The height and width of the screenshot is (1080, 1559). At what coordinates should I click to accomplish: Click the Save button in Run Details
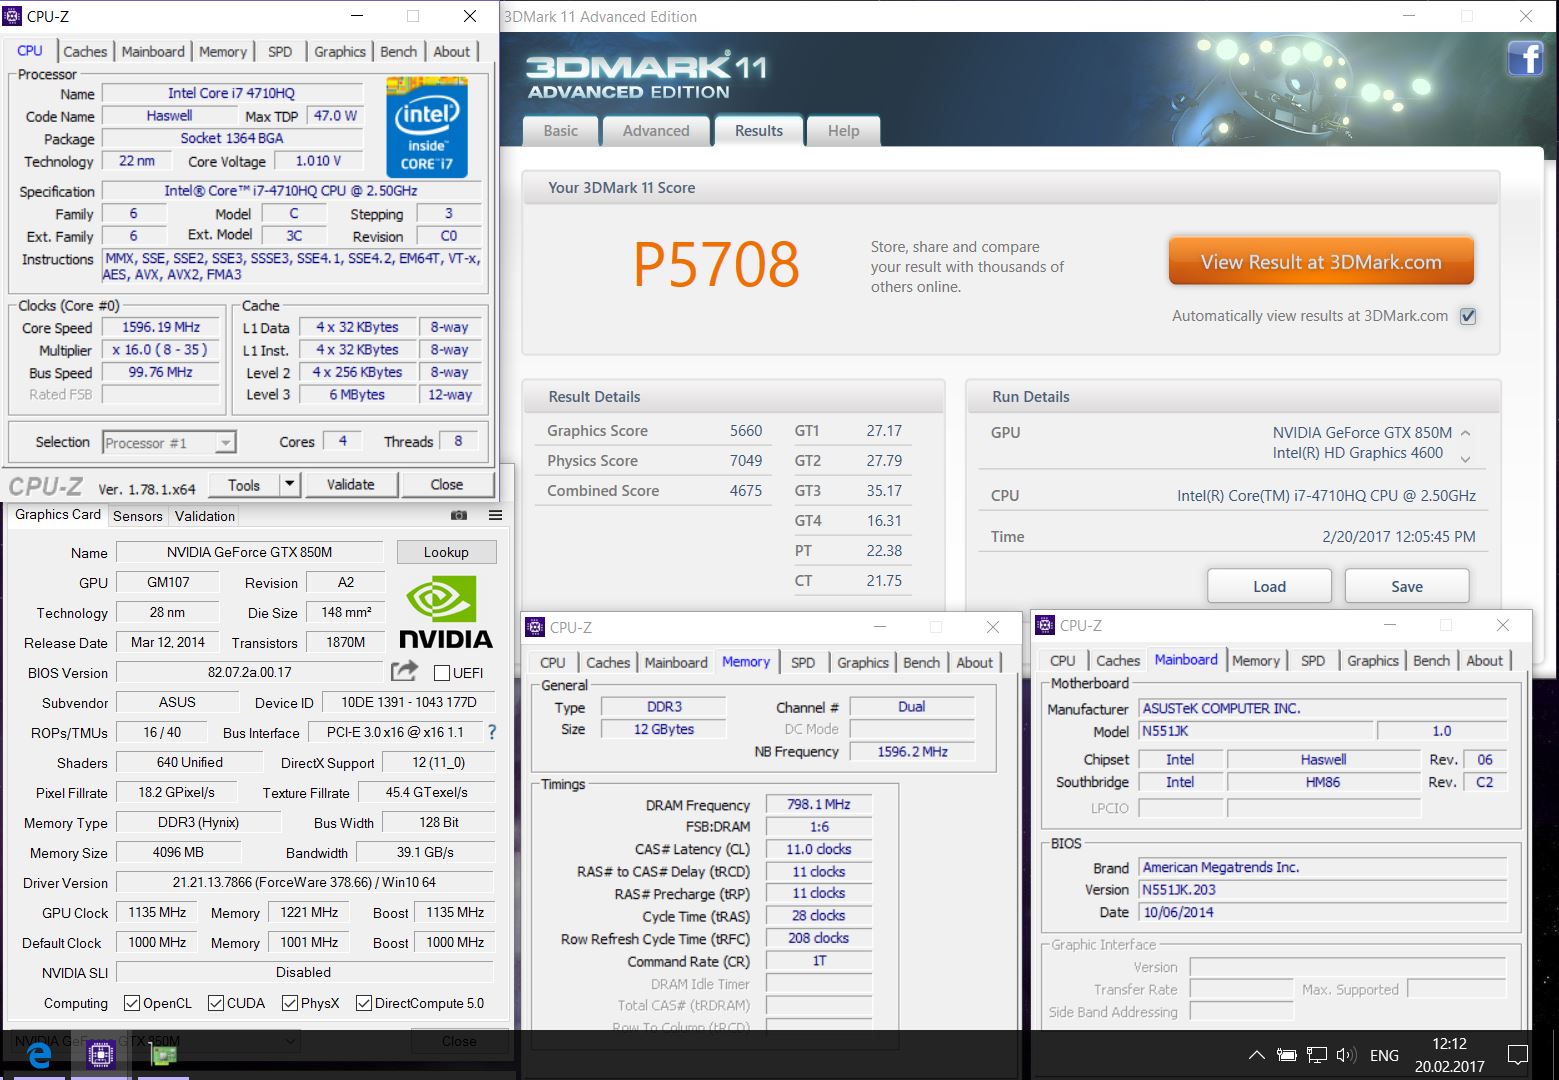coord(1406,586)
